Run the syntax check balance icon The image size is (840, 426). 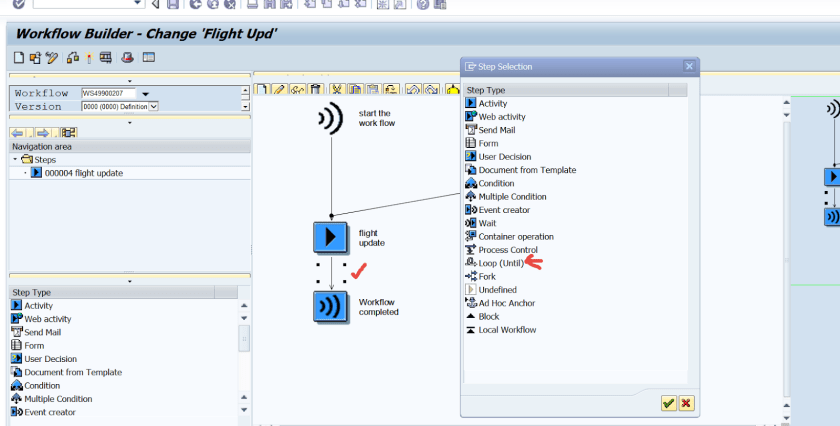pos(73,57)
